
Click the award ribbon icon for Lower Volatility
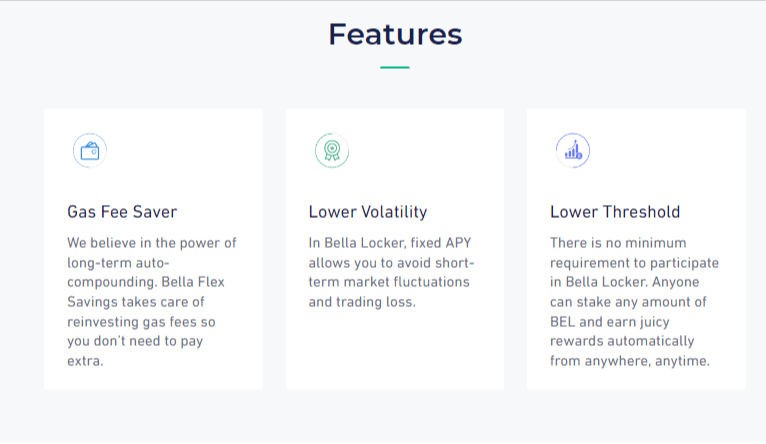[x=332, y=150]
